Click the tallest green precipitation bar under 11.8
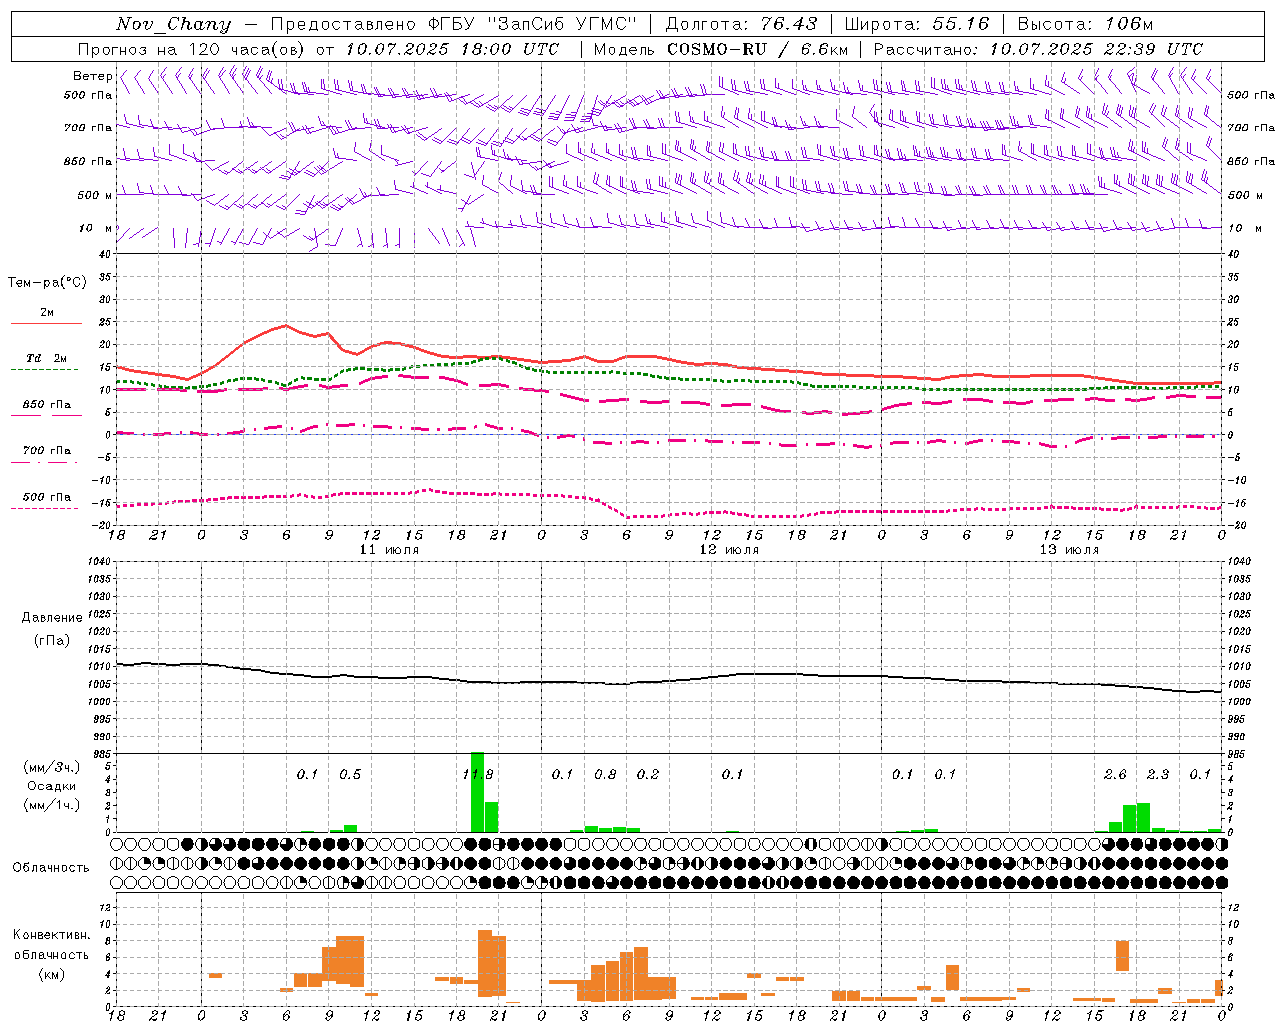1280x1024 pixels. pyautogui.click(x=478, y=792)
